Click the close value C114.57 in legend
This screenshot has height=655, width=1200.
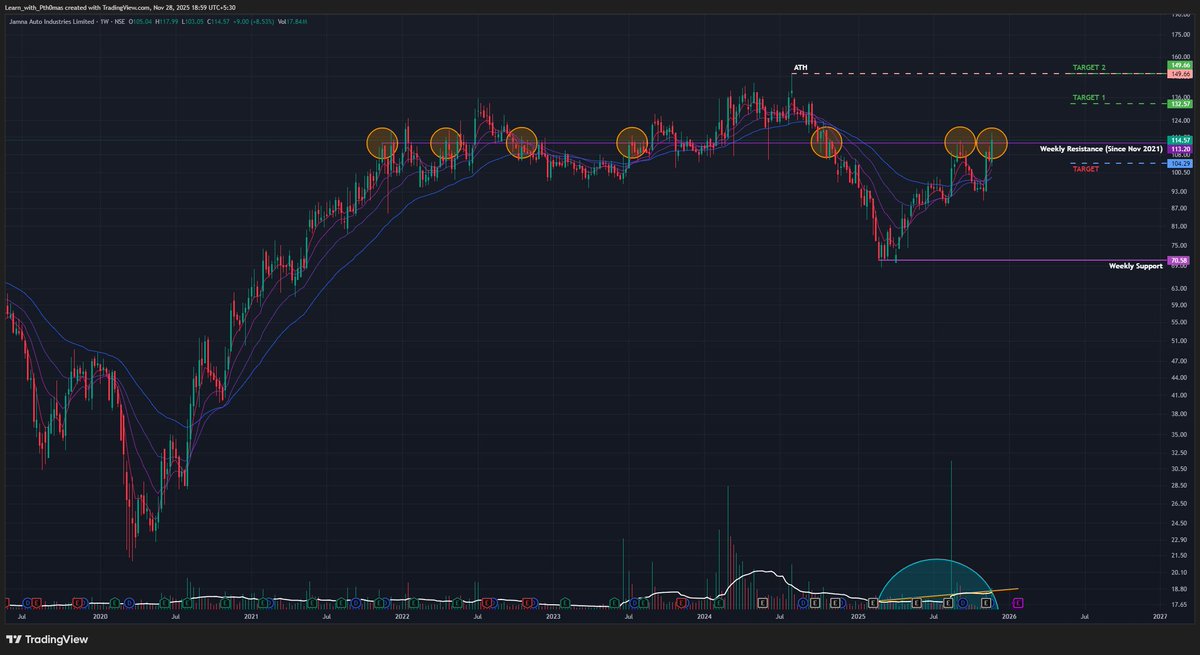(218, 22)
